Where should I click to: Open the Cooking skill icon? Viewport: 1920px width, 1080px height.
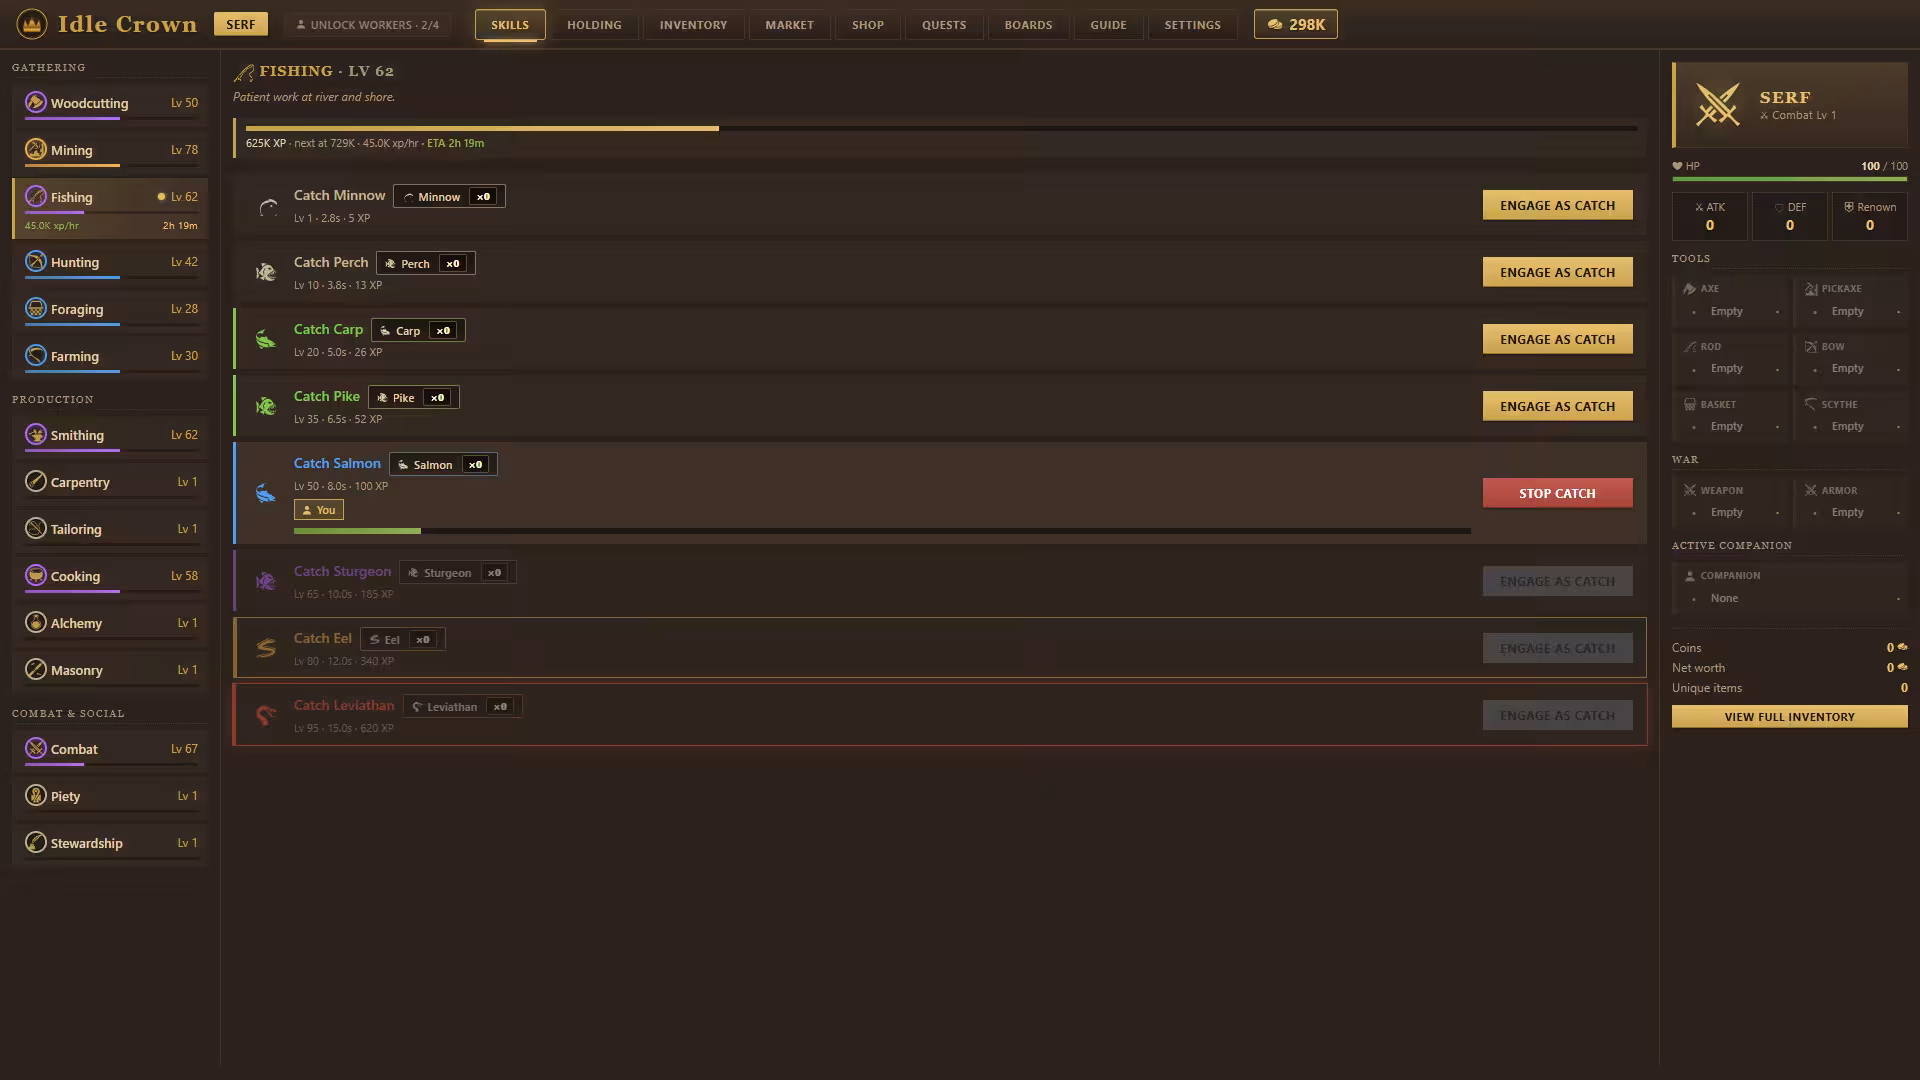(36, 575)
